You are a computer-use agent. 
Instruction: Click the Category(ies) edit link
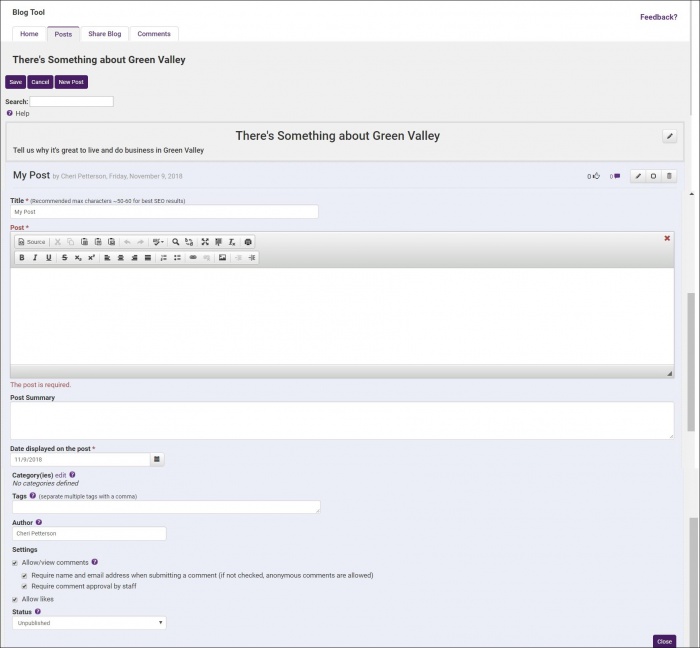[x=60, y=475]
